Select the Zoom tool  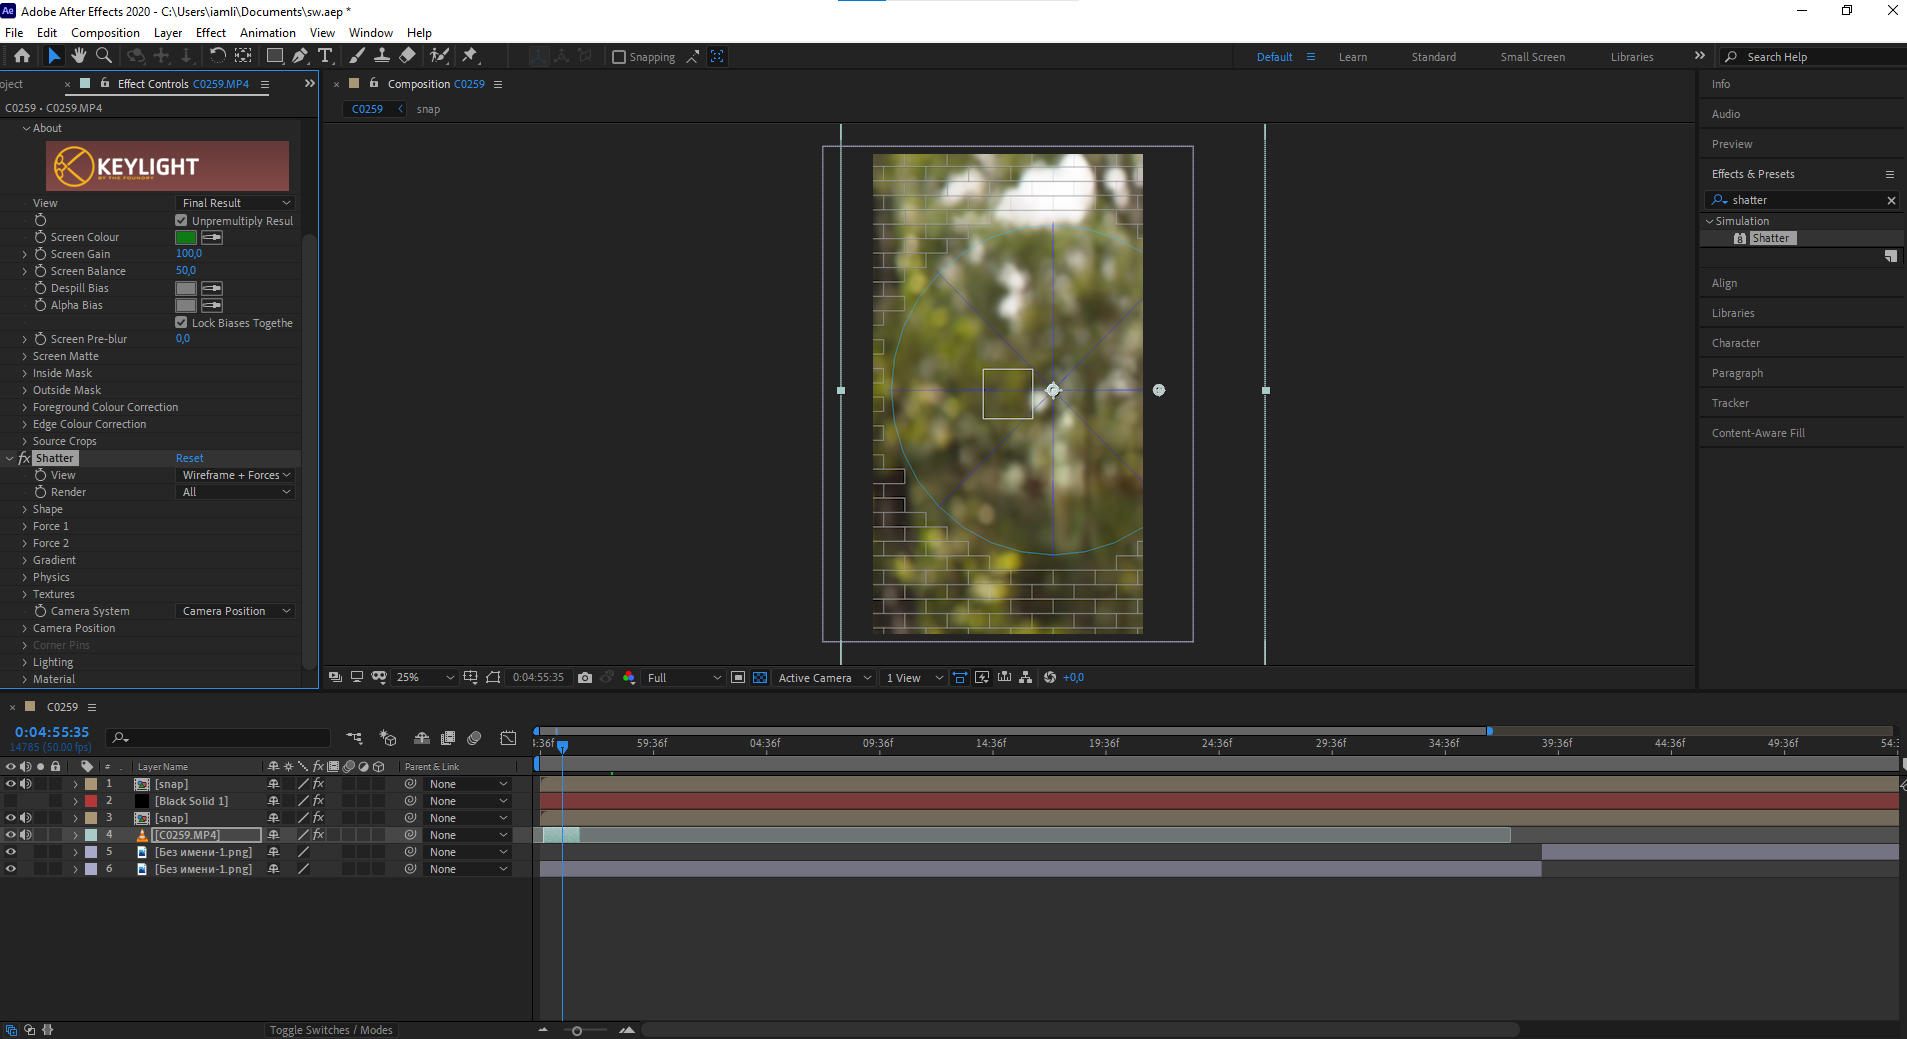(104, 56)
